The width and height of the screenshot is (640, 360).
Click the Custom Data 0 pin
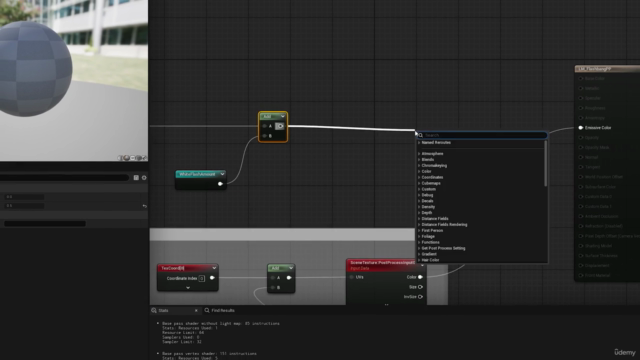[580, 197]
